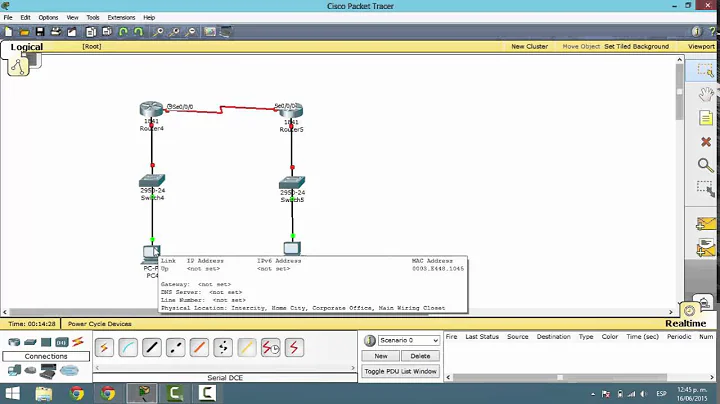This screenshot has height=404, width=720.
Task: Open Chrome from the Windows taskbar
Action: pos(77,393)
